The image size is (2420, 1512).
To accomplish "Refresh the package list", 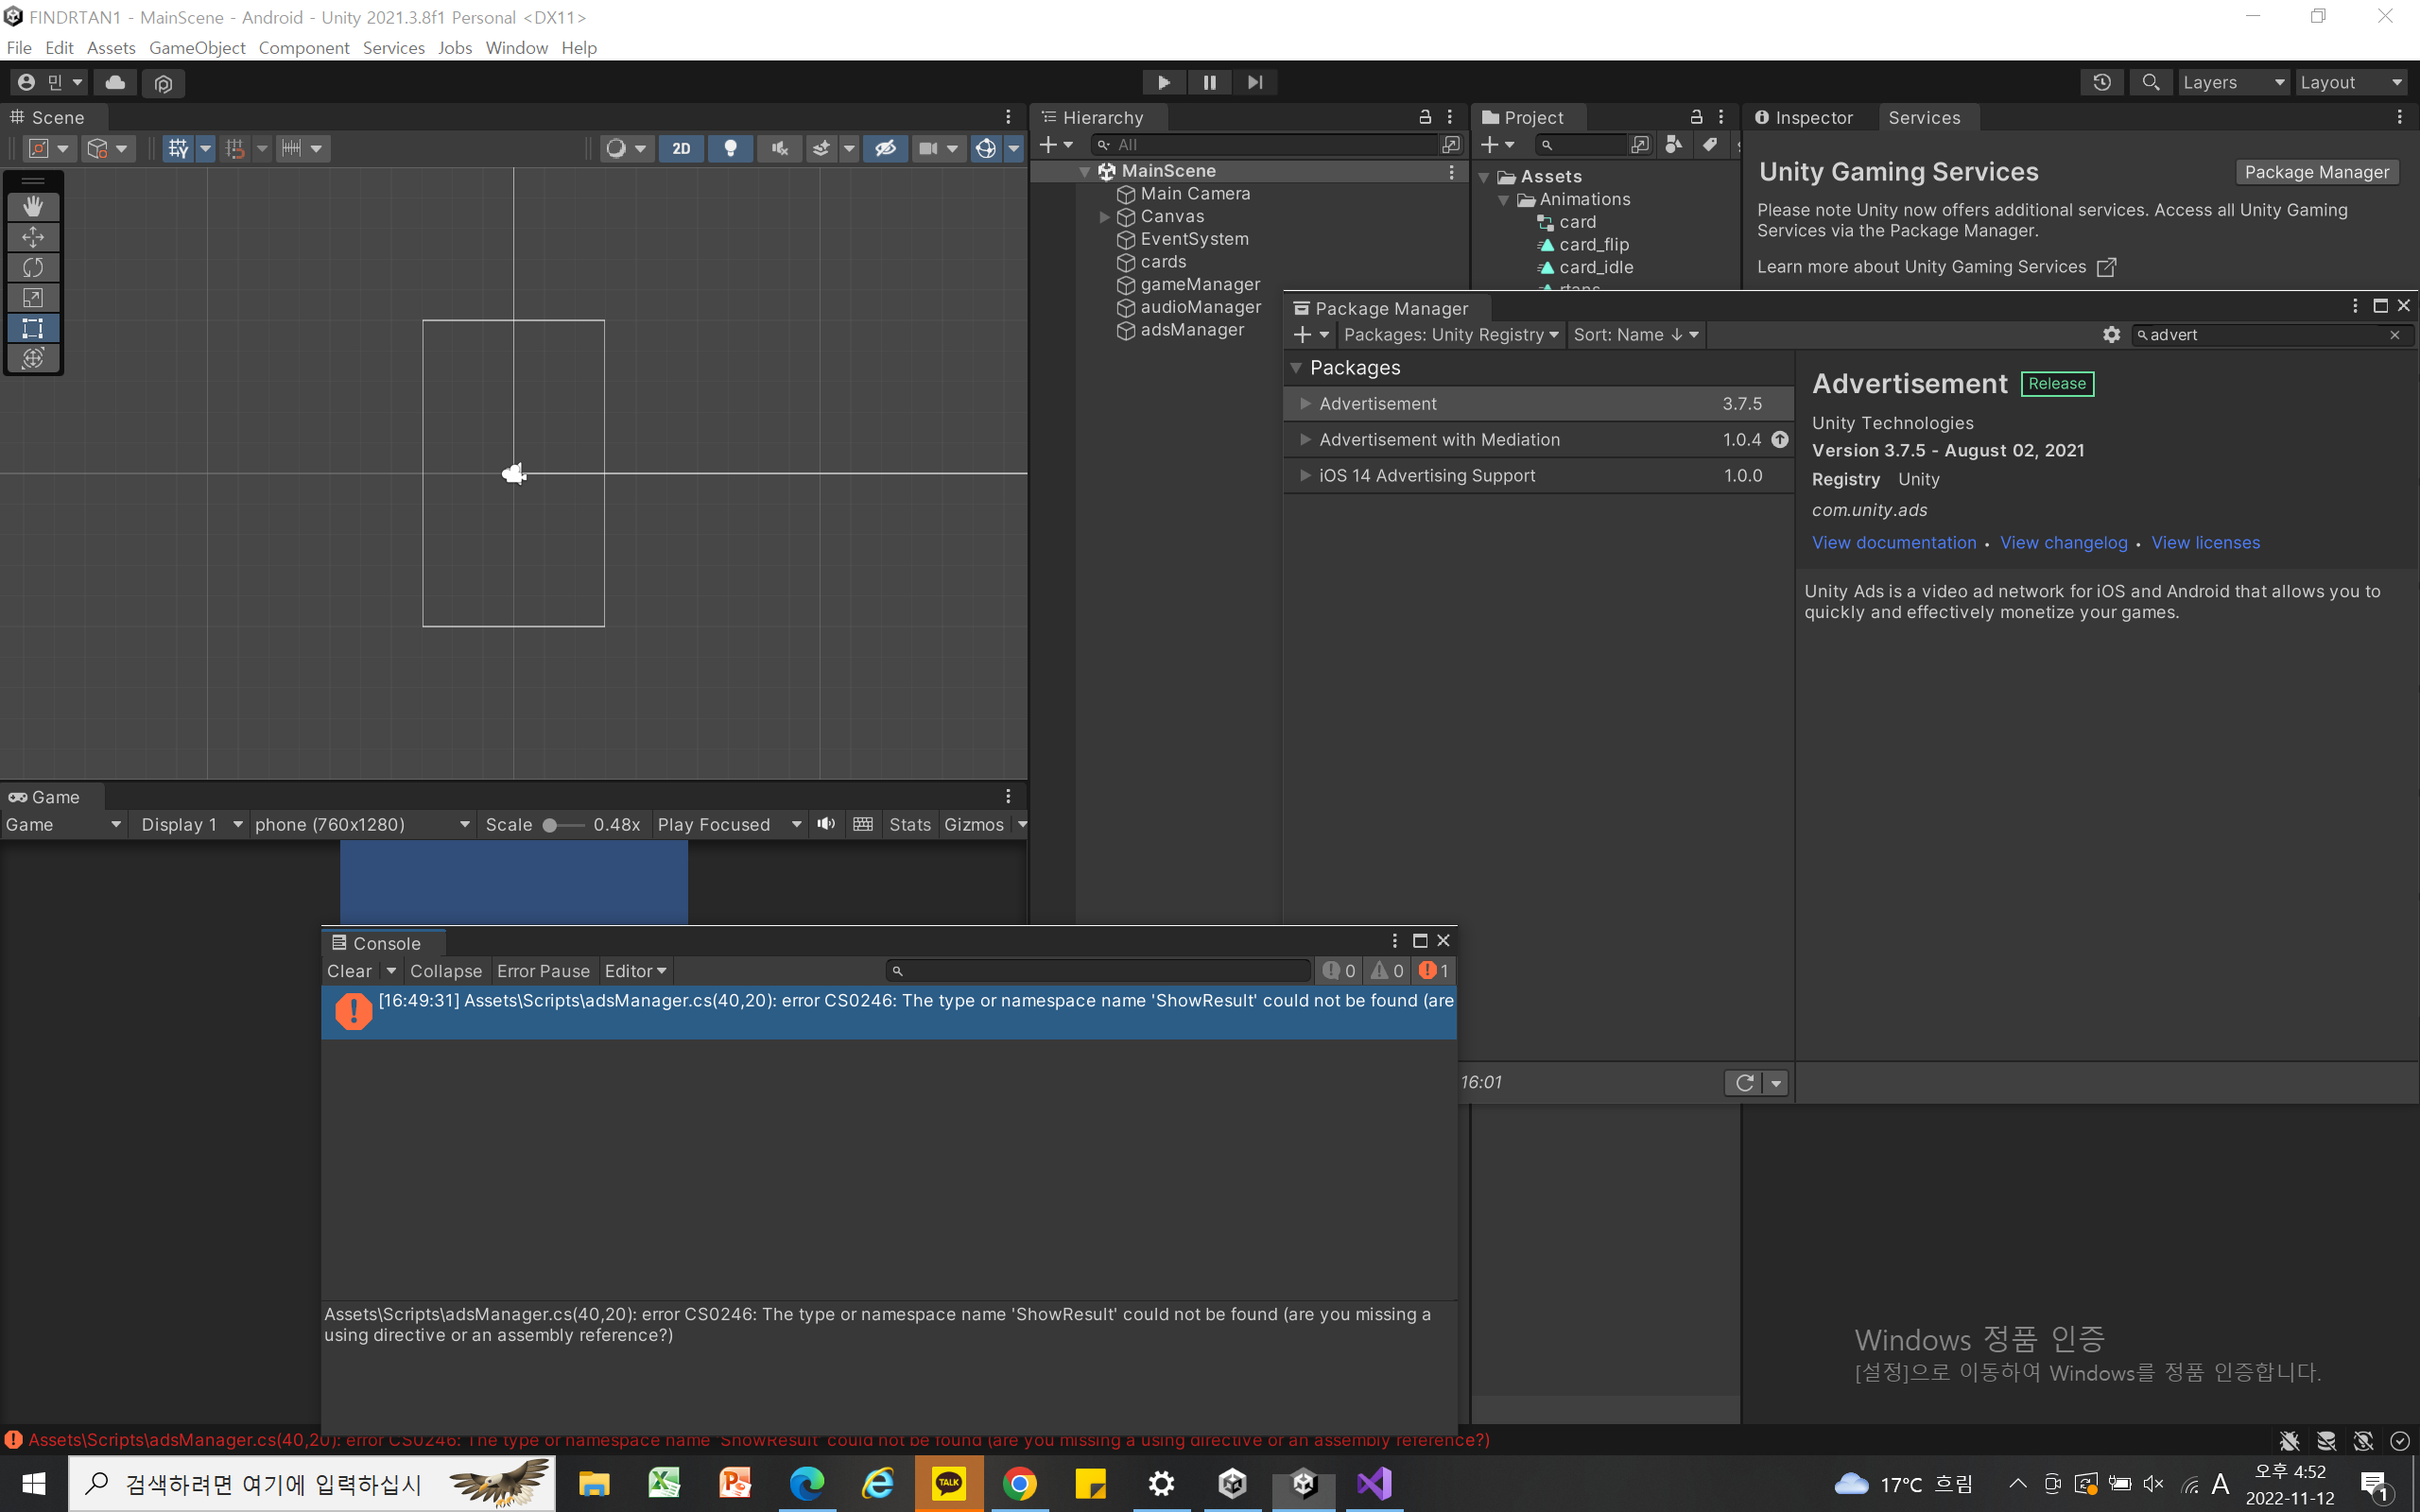I will pos(1745,1082).
